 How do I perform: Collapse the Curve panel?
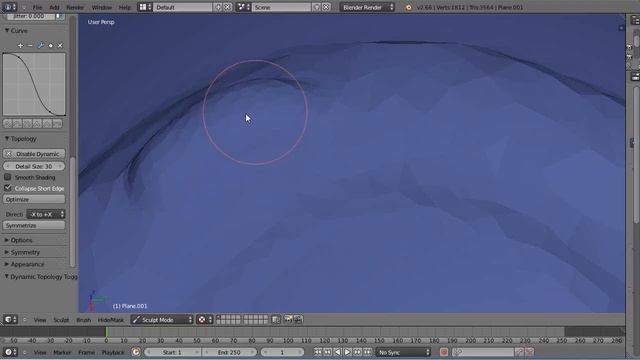click(7, 31)
